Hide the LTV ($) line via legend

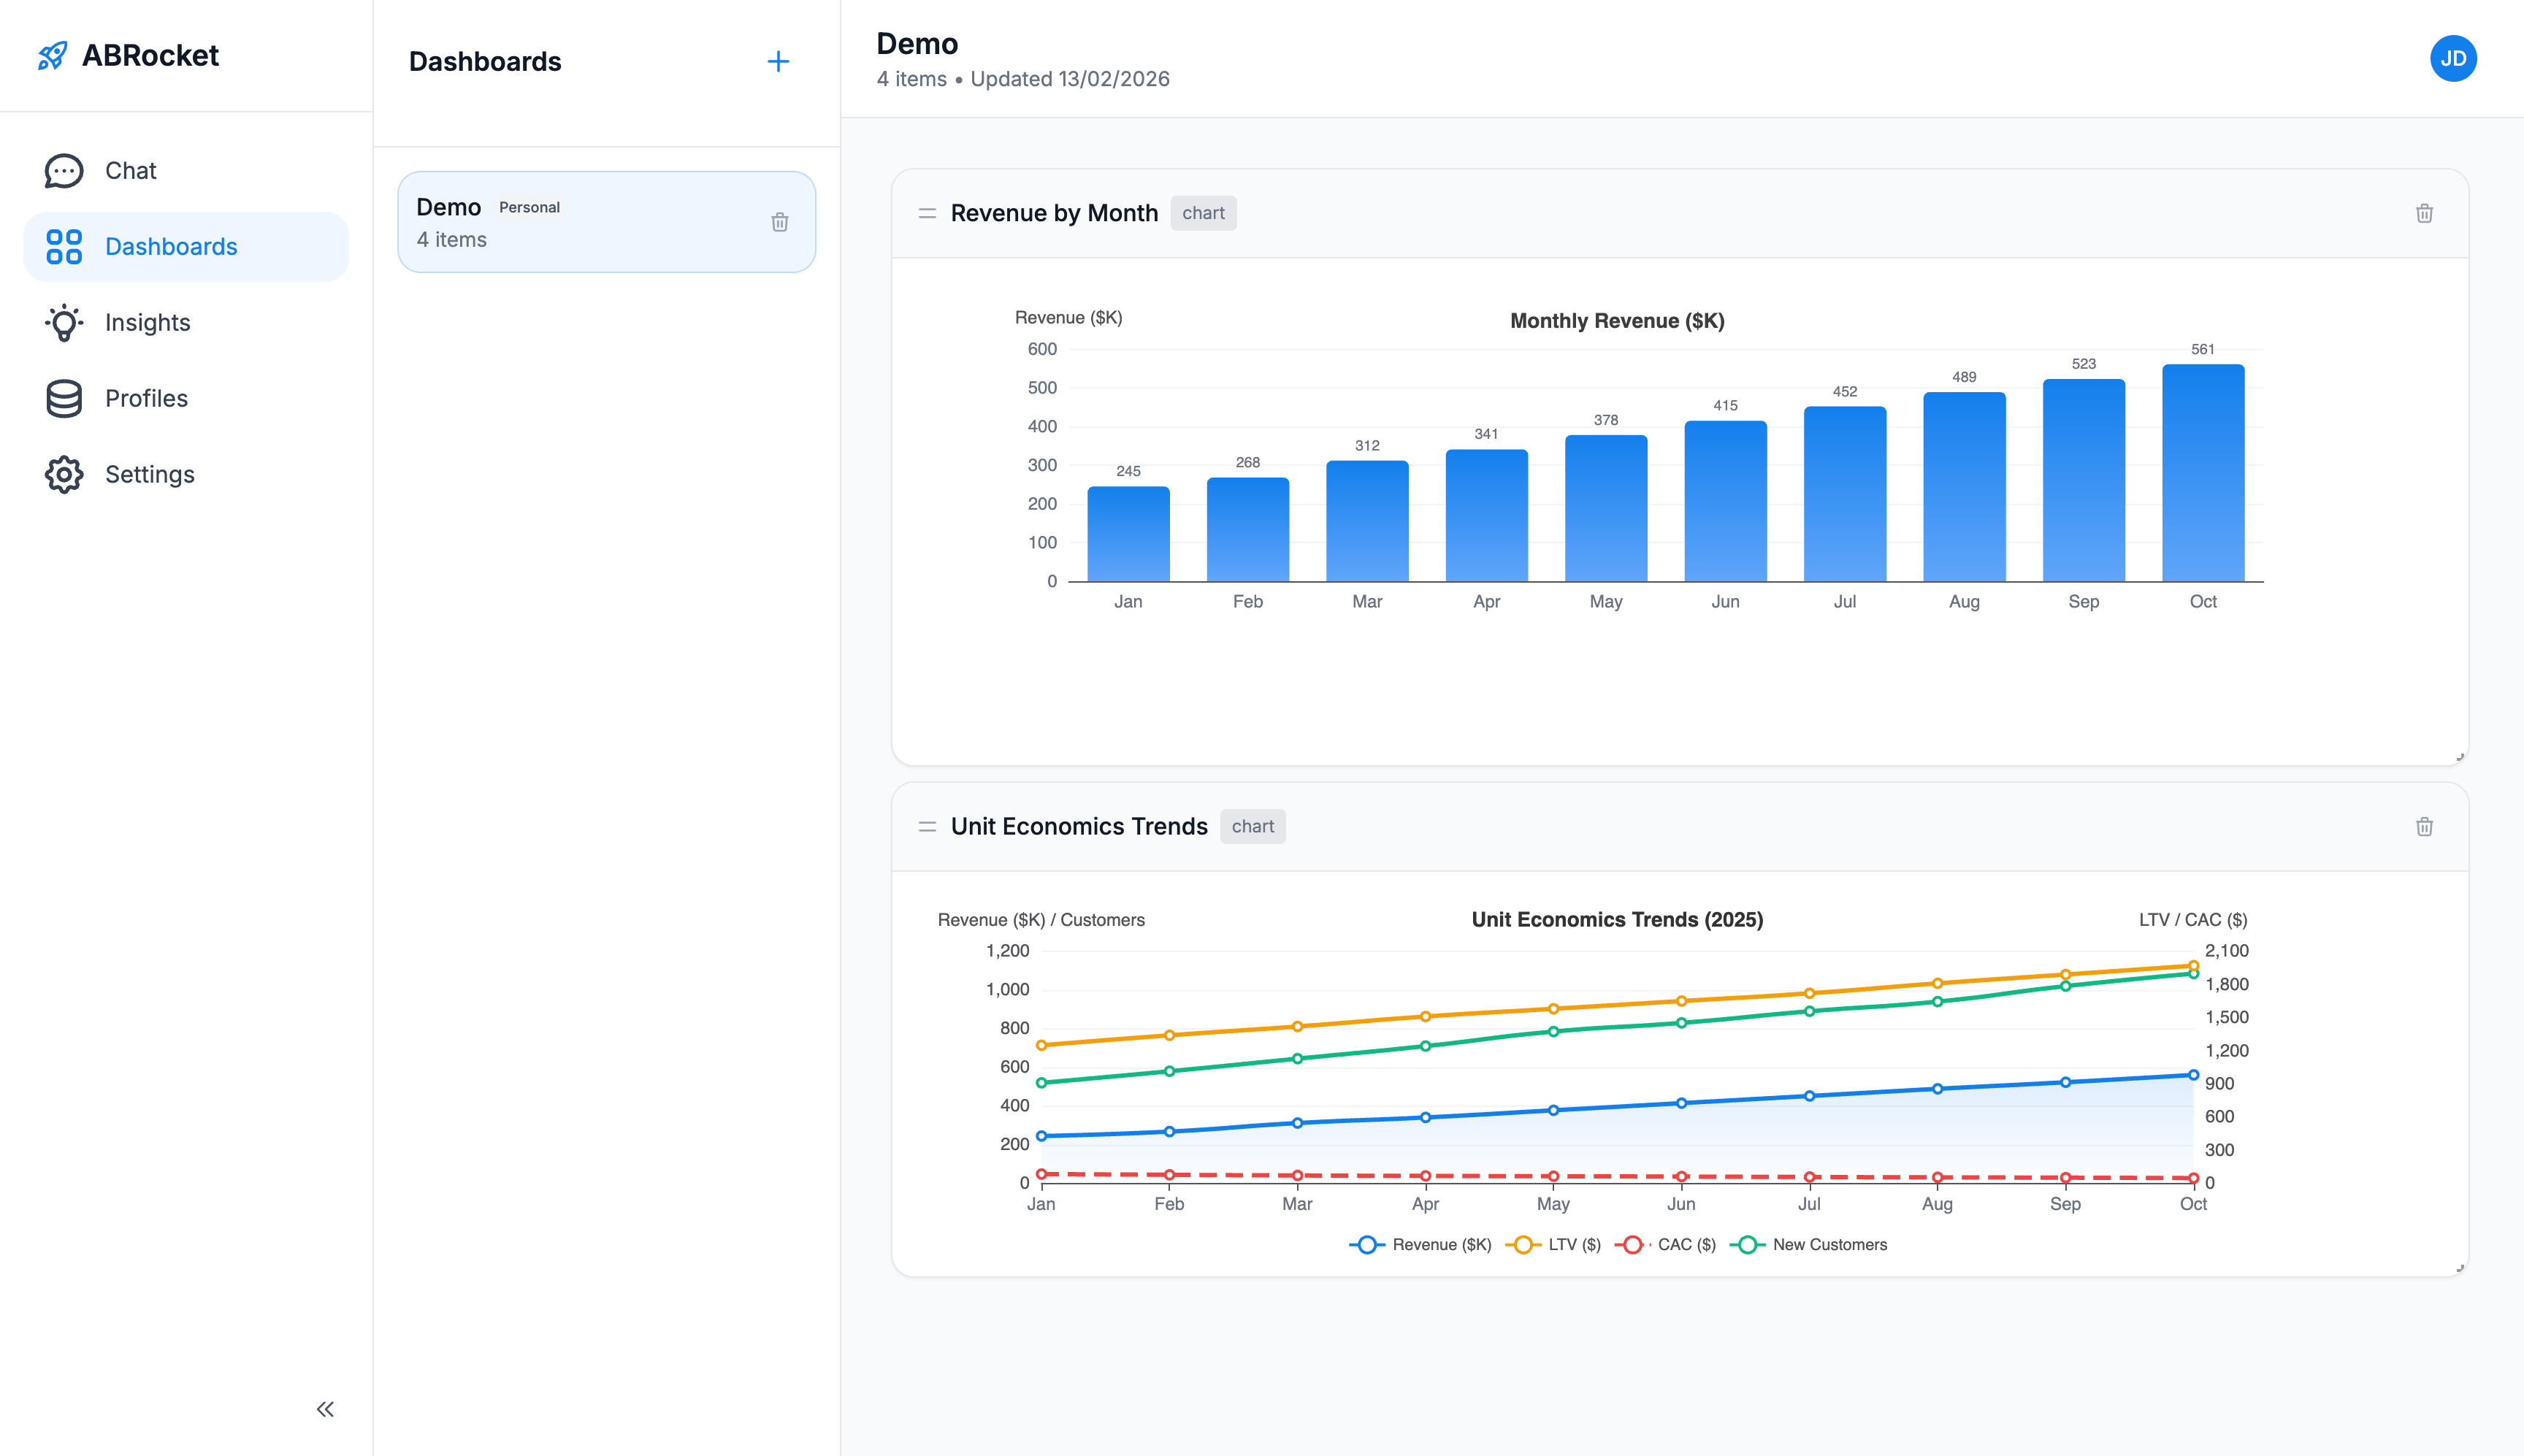[1557, 1244]
